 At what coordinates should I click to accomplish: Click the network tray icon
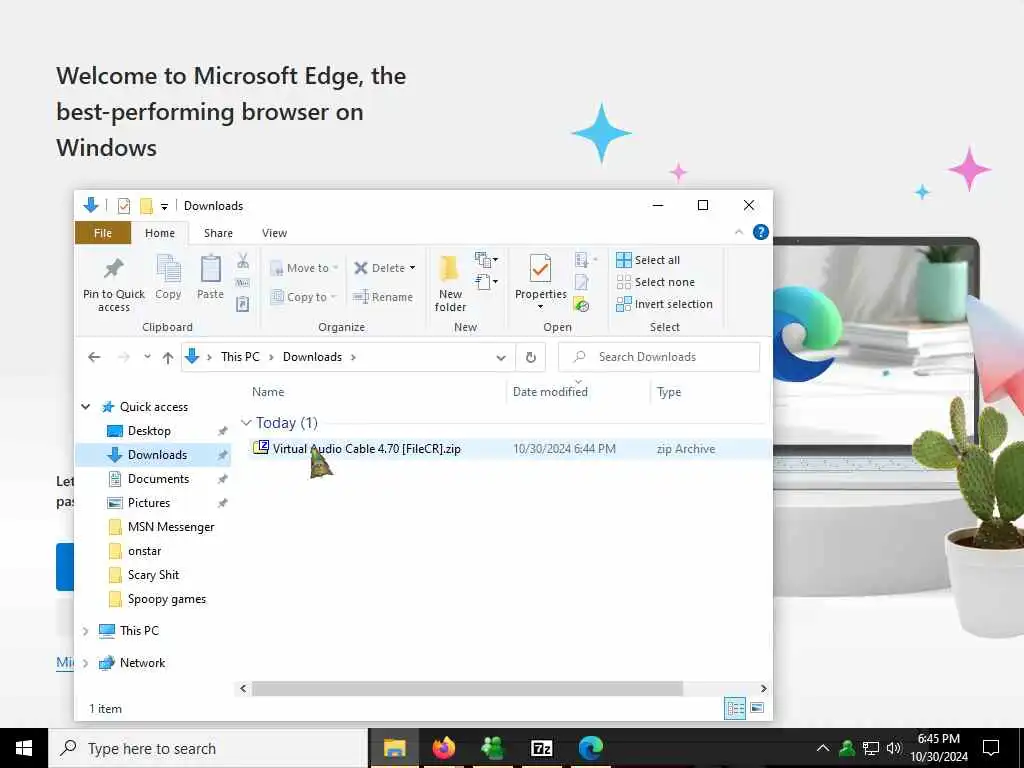coord(871,748)
